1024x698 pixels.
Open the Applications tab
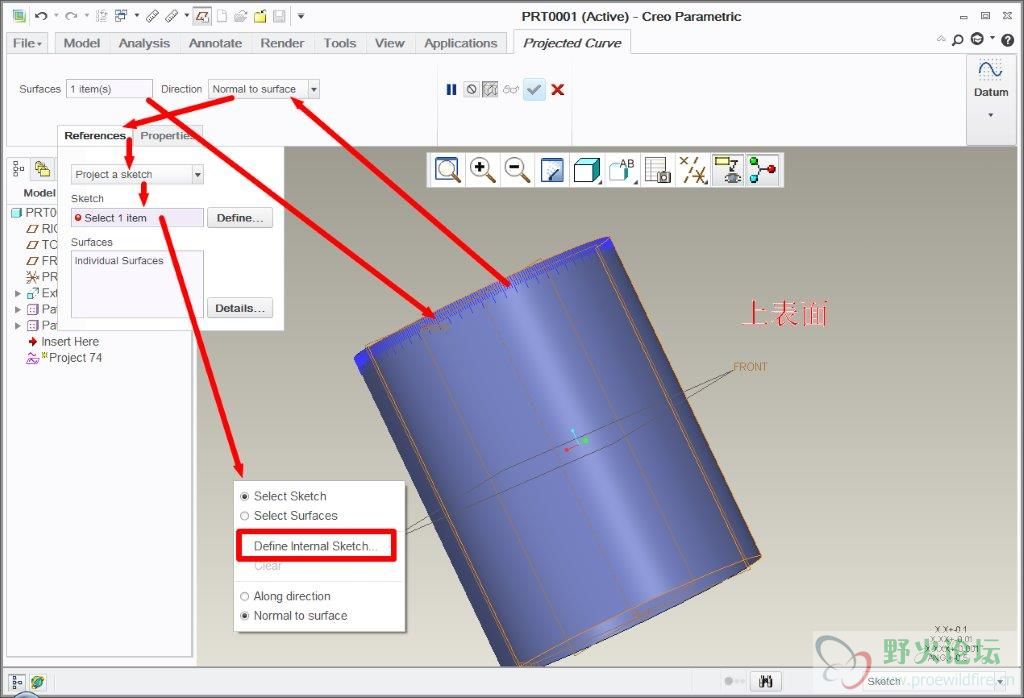coord(460,43)
